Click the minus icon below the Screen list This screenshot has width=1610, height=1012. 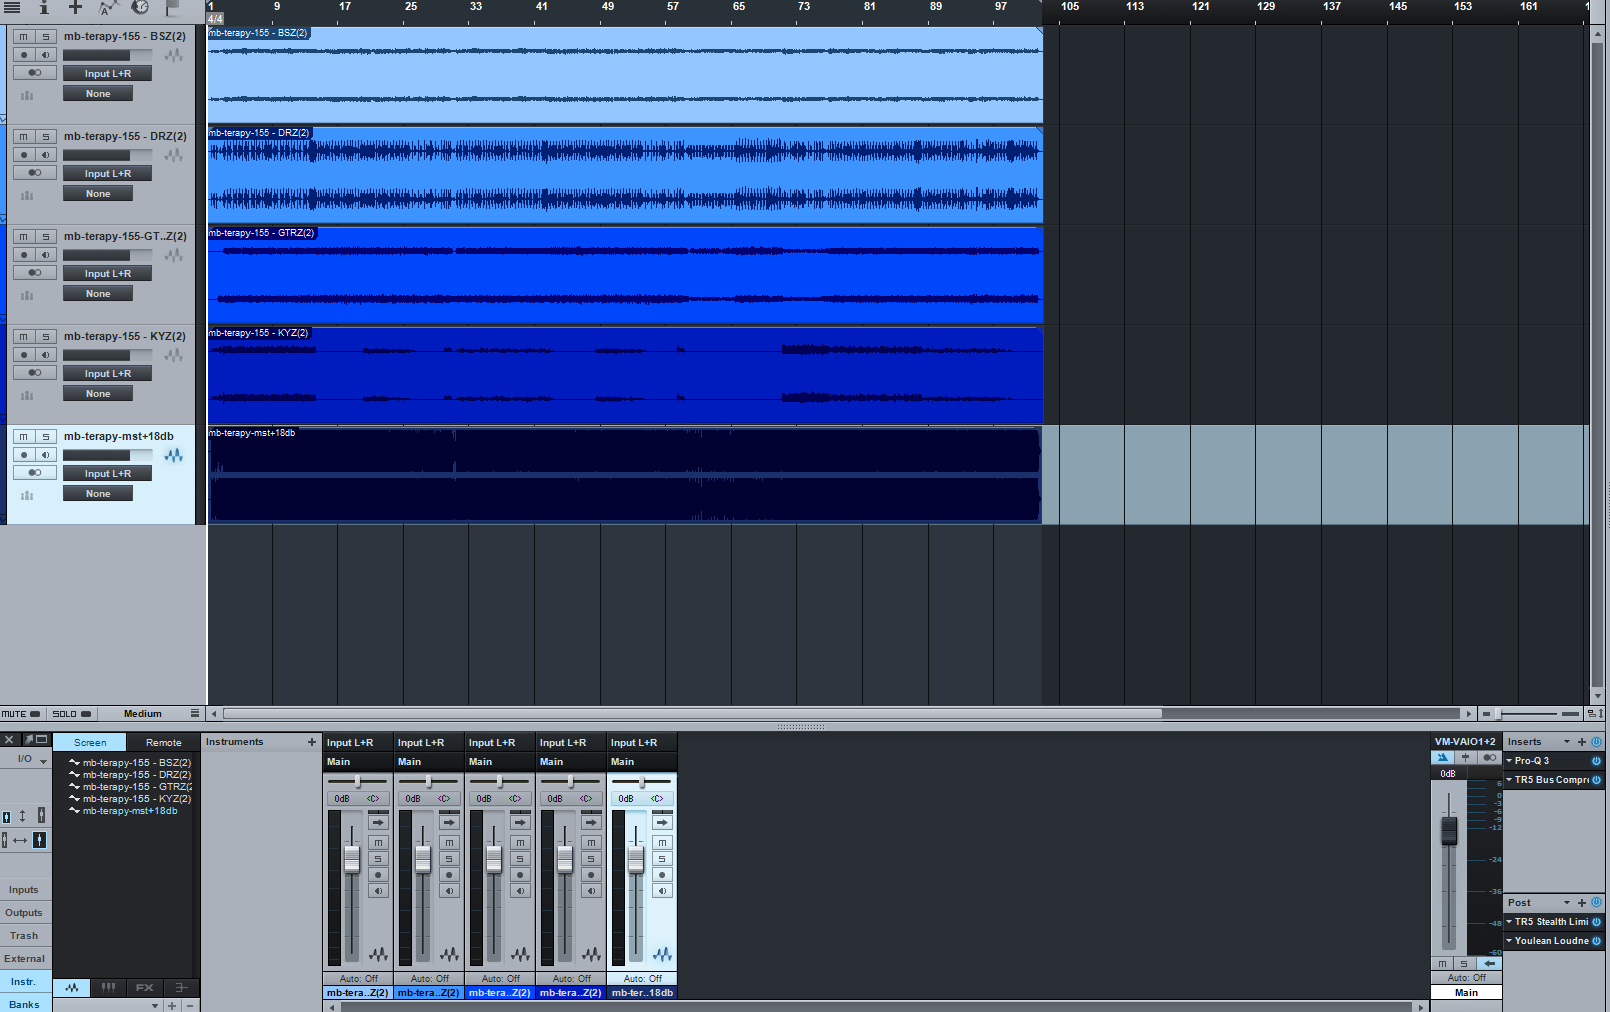point(190,1005)
